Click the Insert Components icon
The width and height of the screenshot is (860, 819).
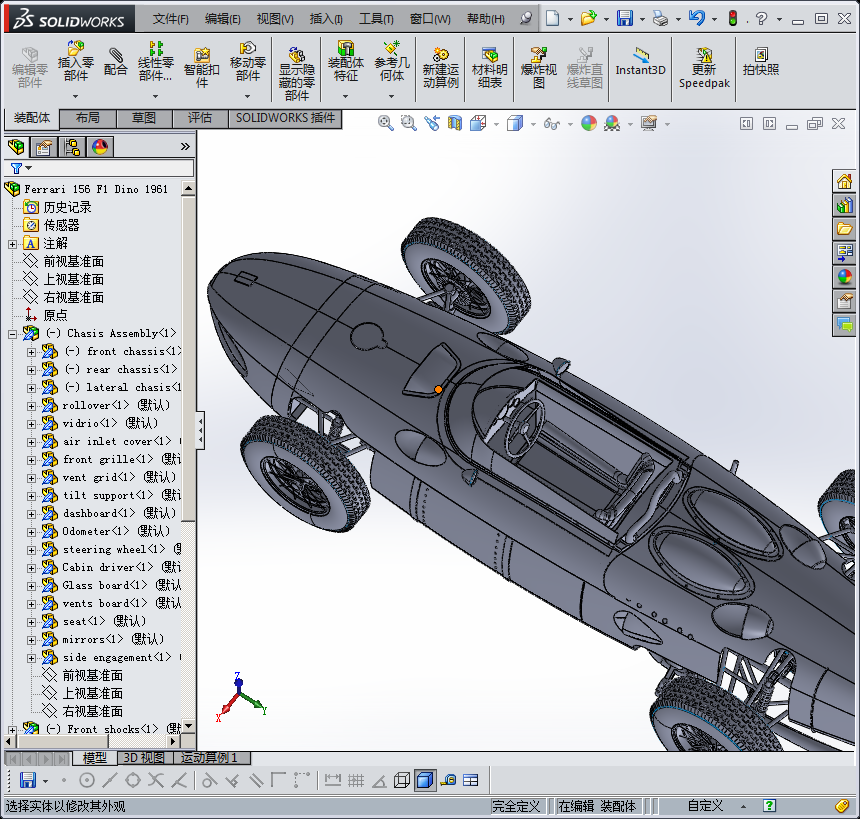click(x=76, y=60)
